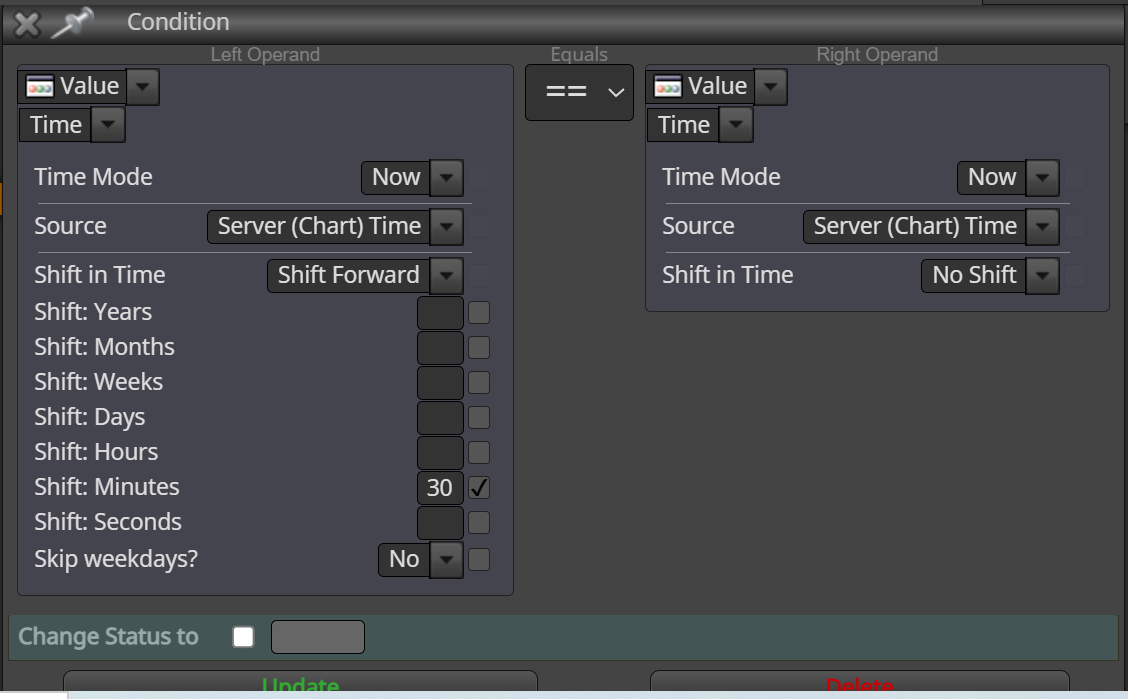Expand Right Operand No Shift dropdown
Image resolution: width=1128 pixels, height=699 pixels.
click(1042, 275)
